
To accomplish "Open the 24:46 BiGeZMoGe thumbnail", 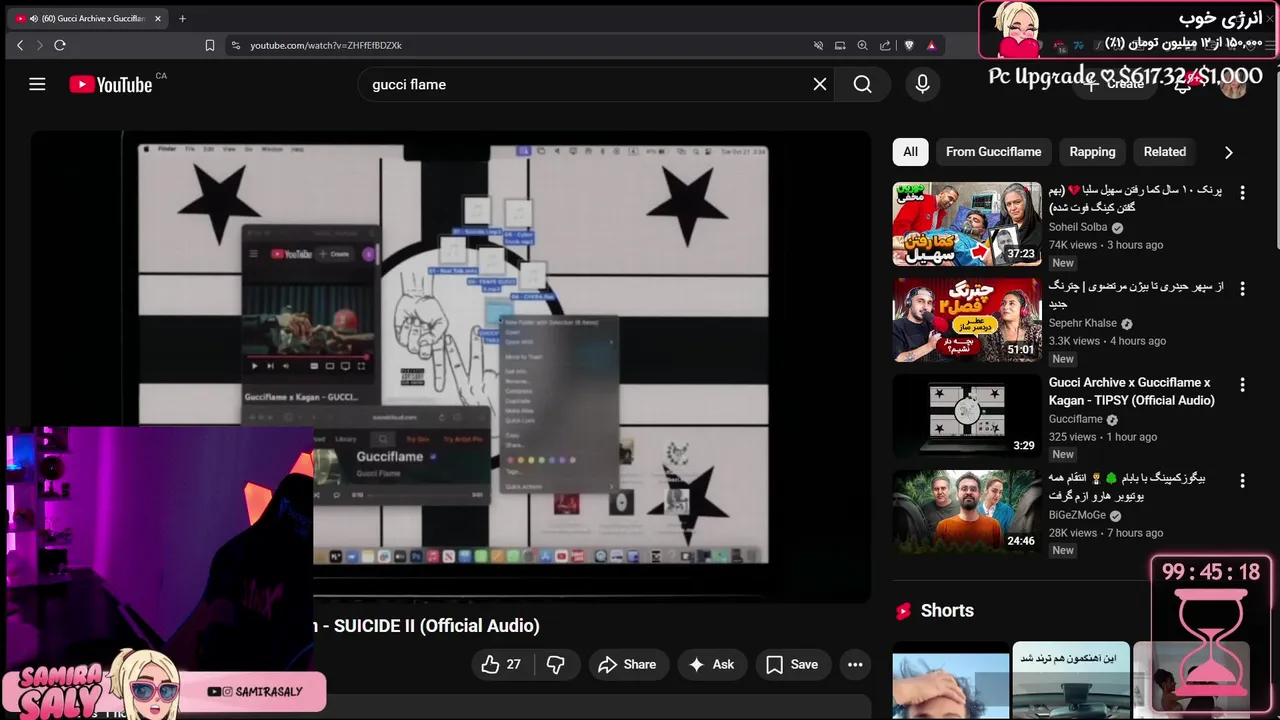I will [967, 511].
